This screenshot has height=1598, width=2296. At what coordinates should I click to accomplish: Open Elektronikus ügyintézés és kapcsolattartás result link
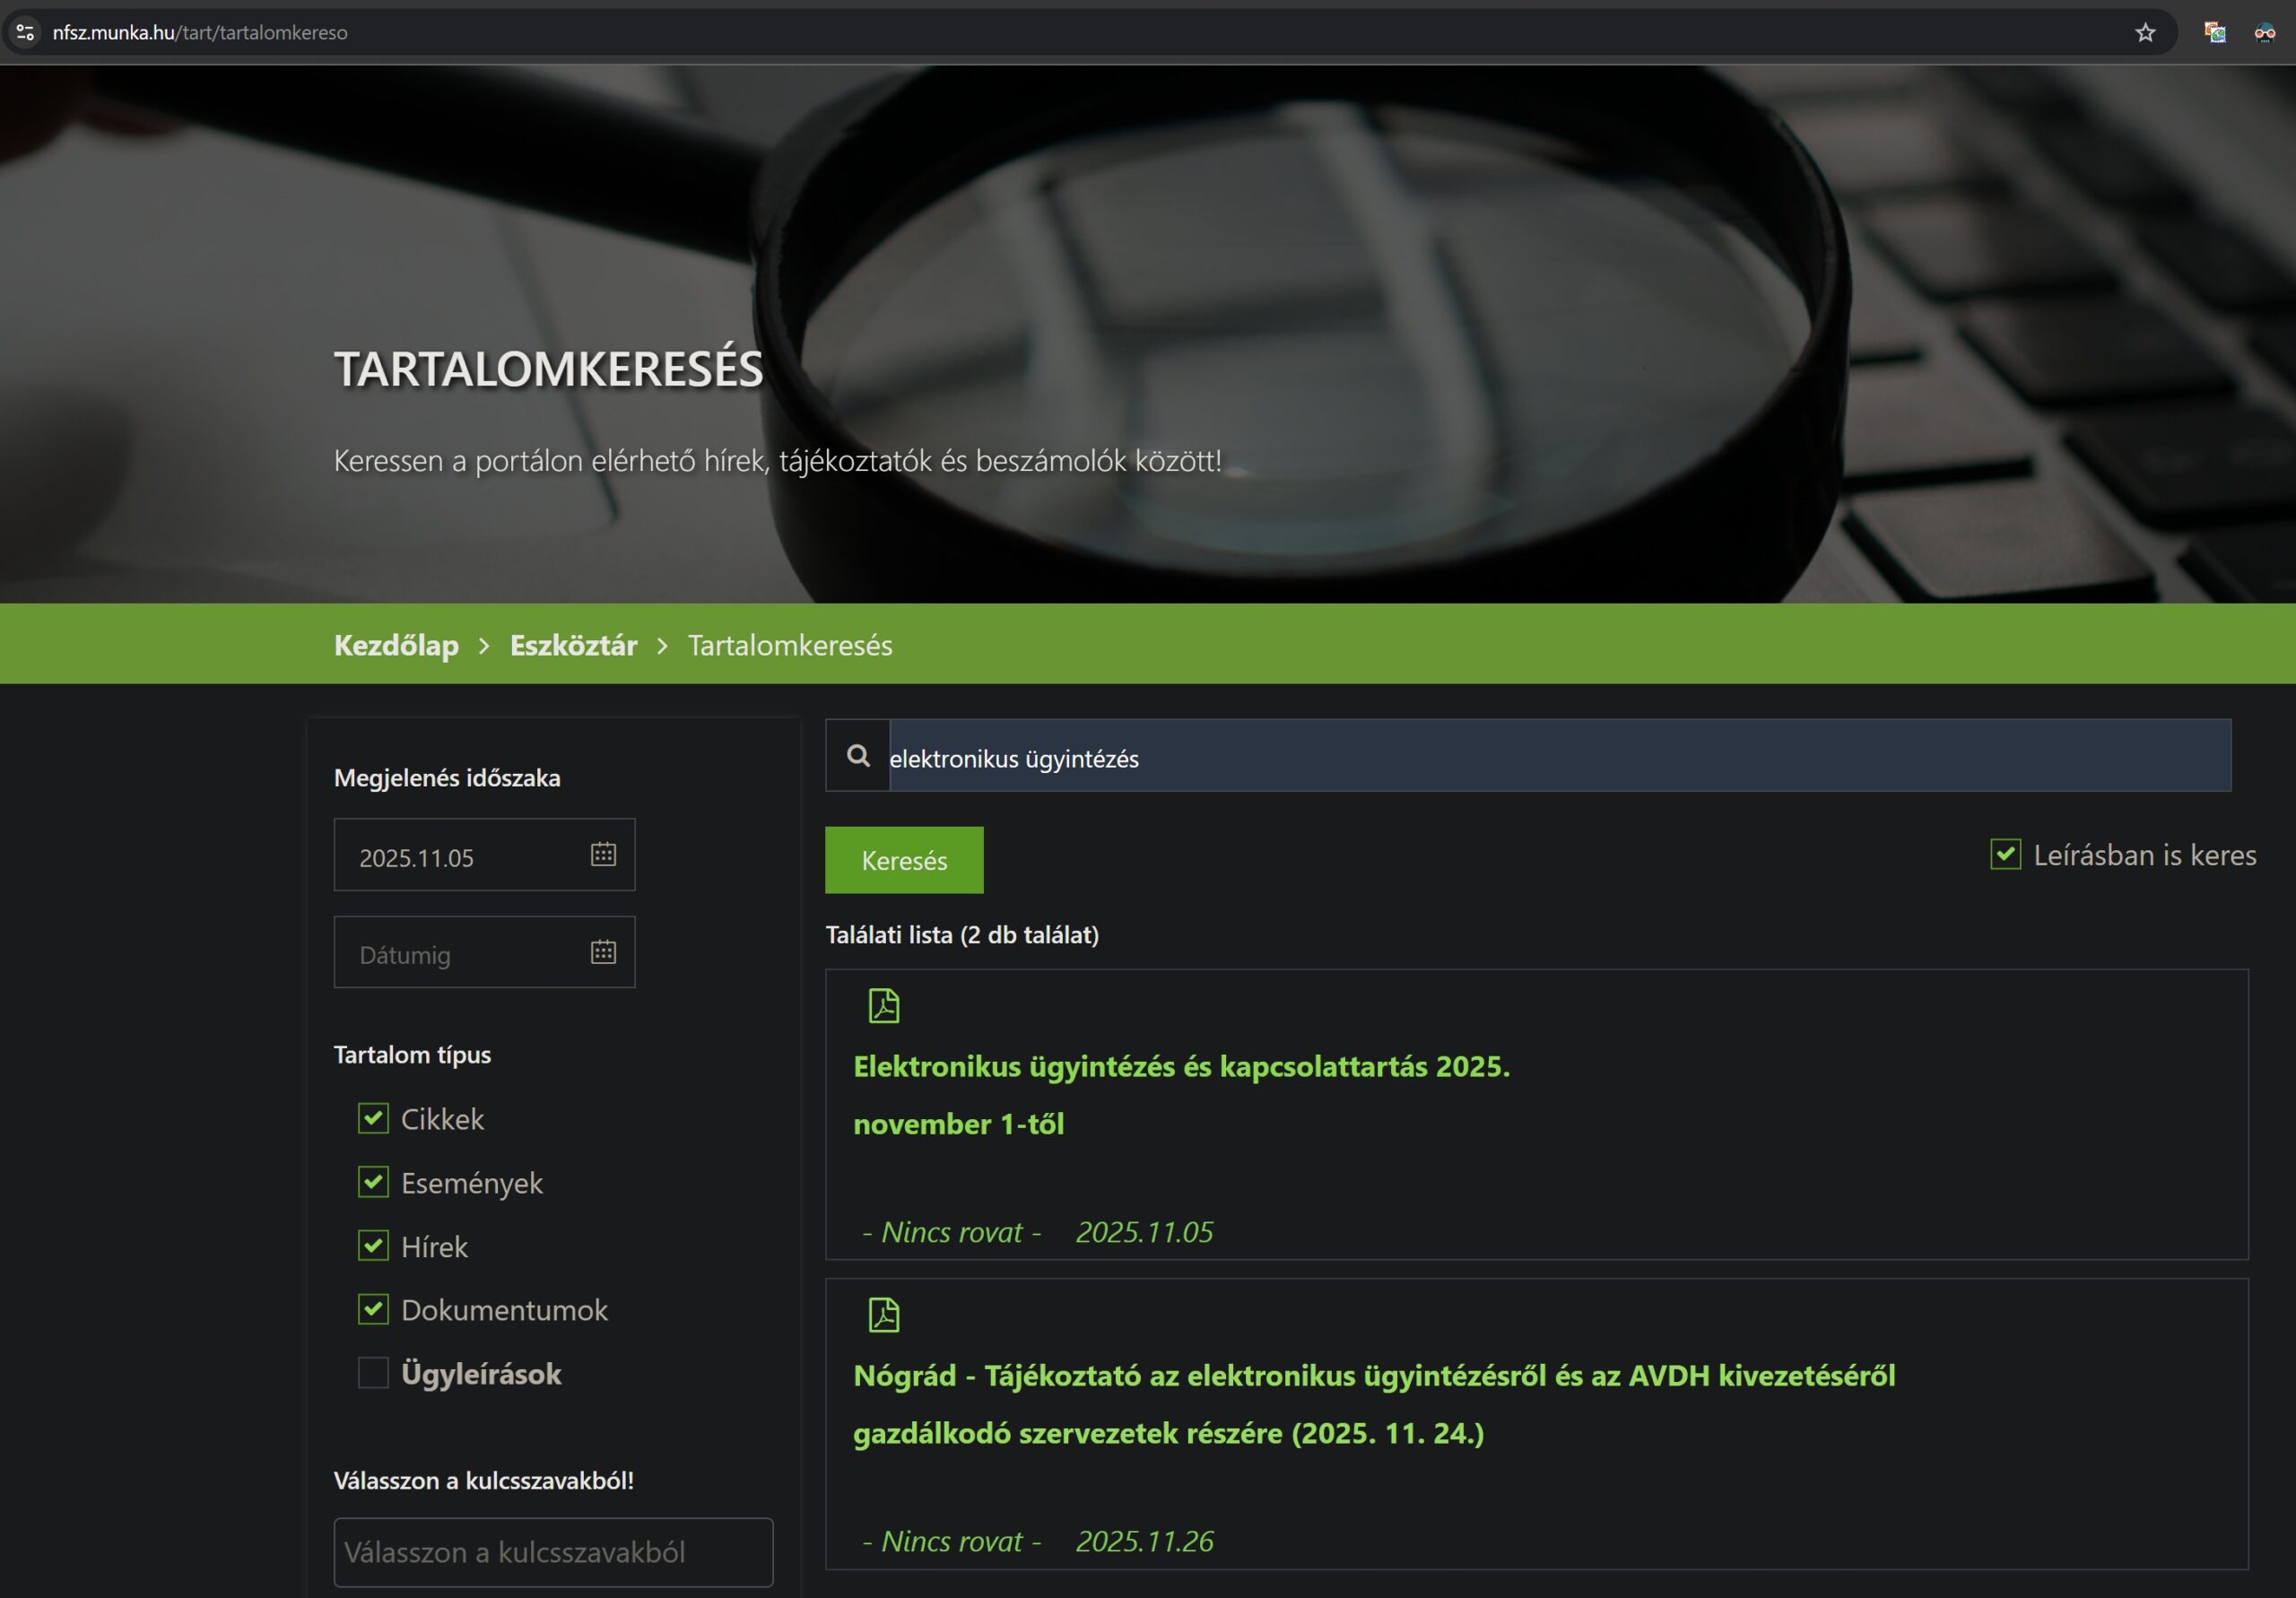[1180, 1067]
